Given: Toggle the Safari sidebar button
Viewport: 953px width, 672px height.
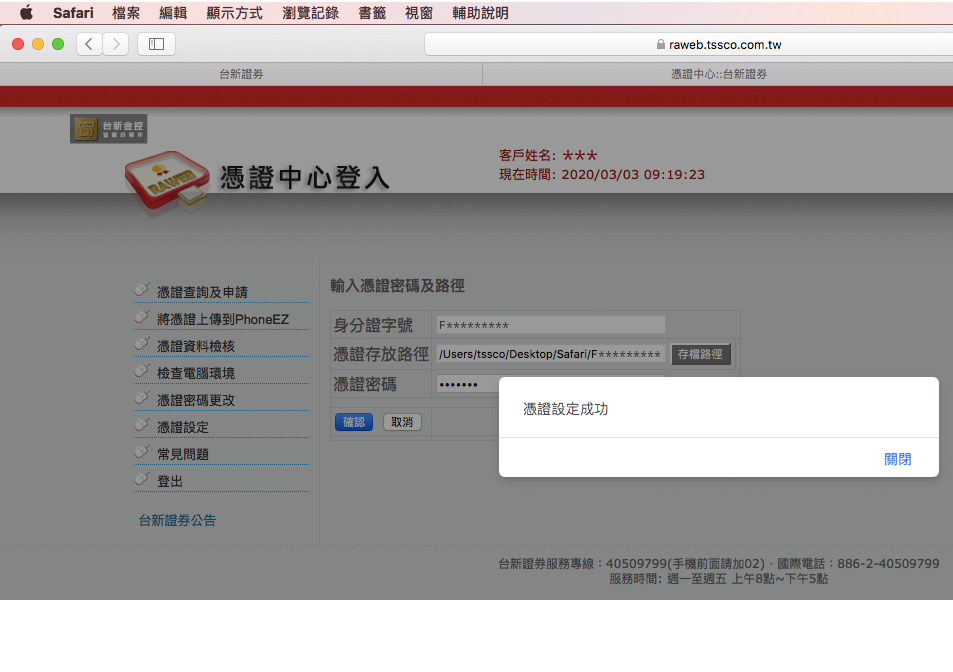Looking at the screenshot, I should (x=156, y=44).
